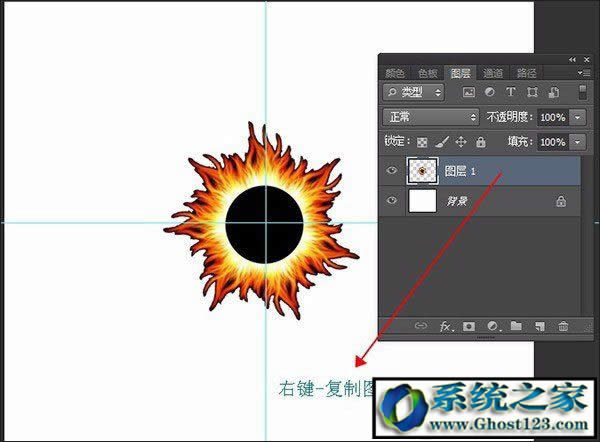
Task: Select the 图层 1 layer name
Action: tap(460, 171)
